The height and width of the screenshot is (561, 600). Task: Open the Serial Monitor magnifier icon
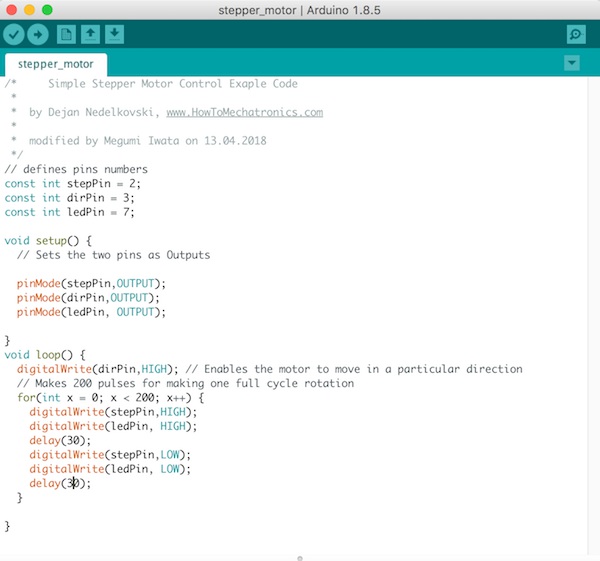[x=576, y=34]
